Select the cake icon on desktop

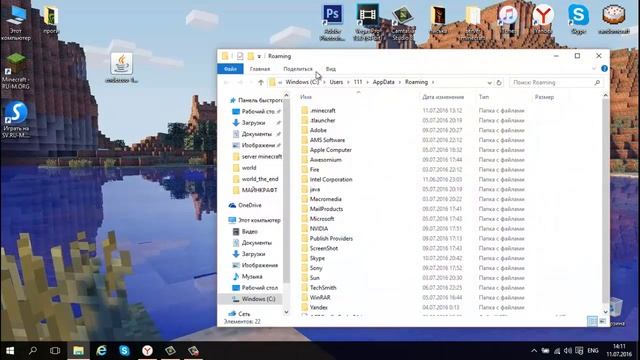(613, 19)
